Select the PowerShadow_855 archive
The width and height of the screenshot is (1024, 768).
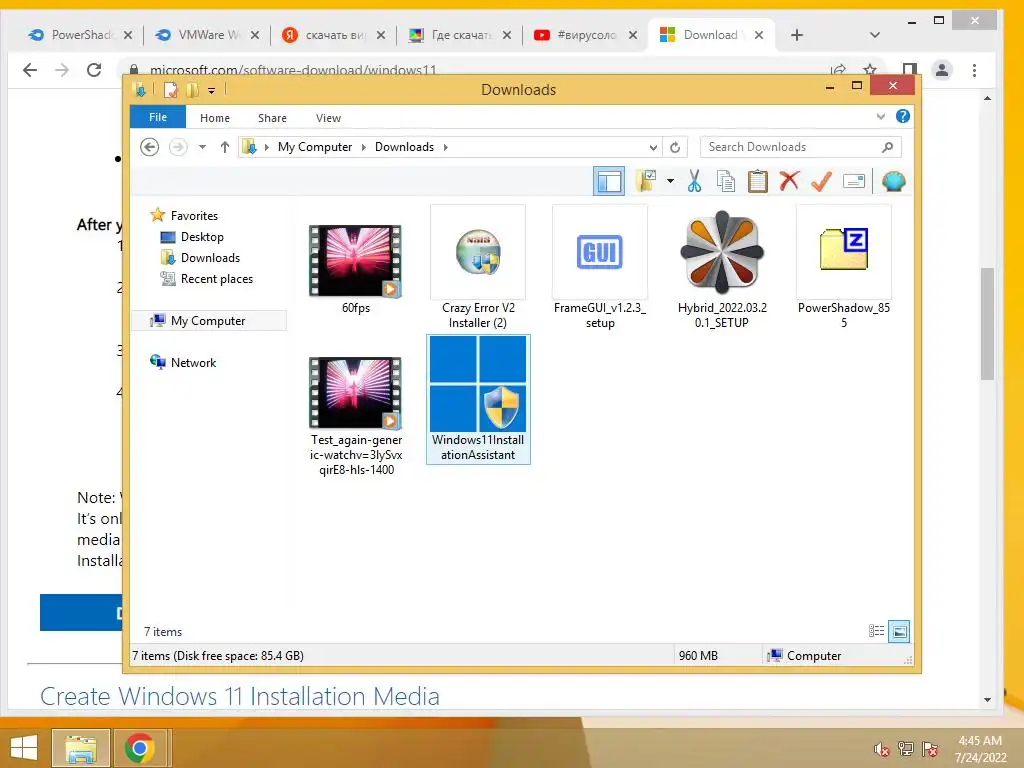[x=844, y=268]
